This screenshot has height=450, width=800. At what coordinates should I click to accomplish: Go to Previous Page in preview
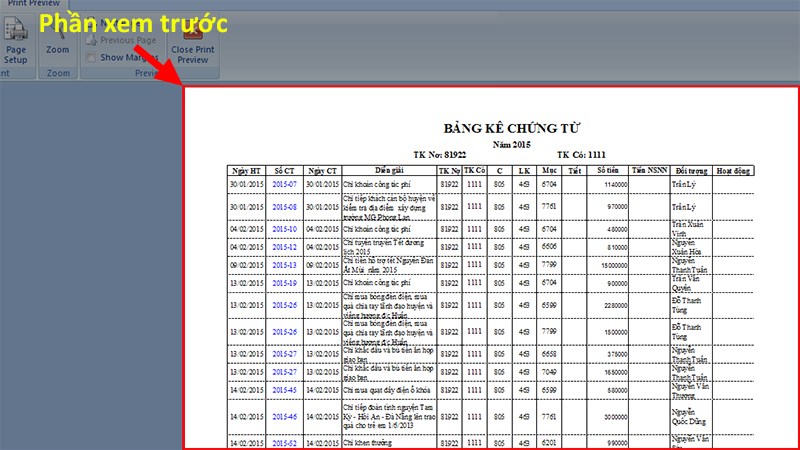click(x=121, y=40)
